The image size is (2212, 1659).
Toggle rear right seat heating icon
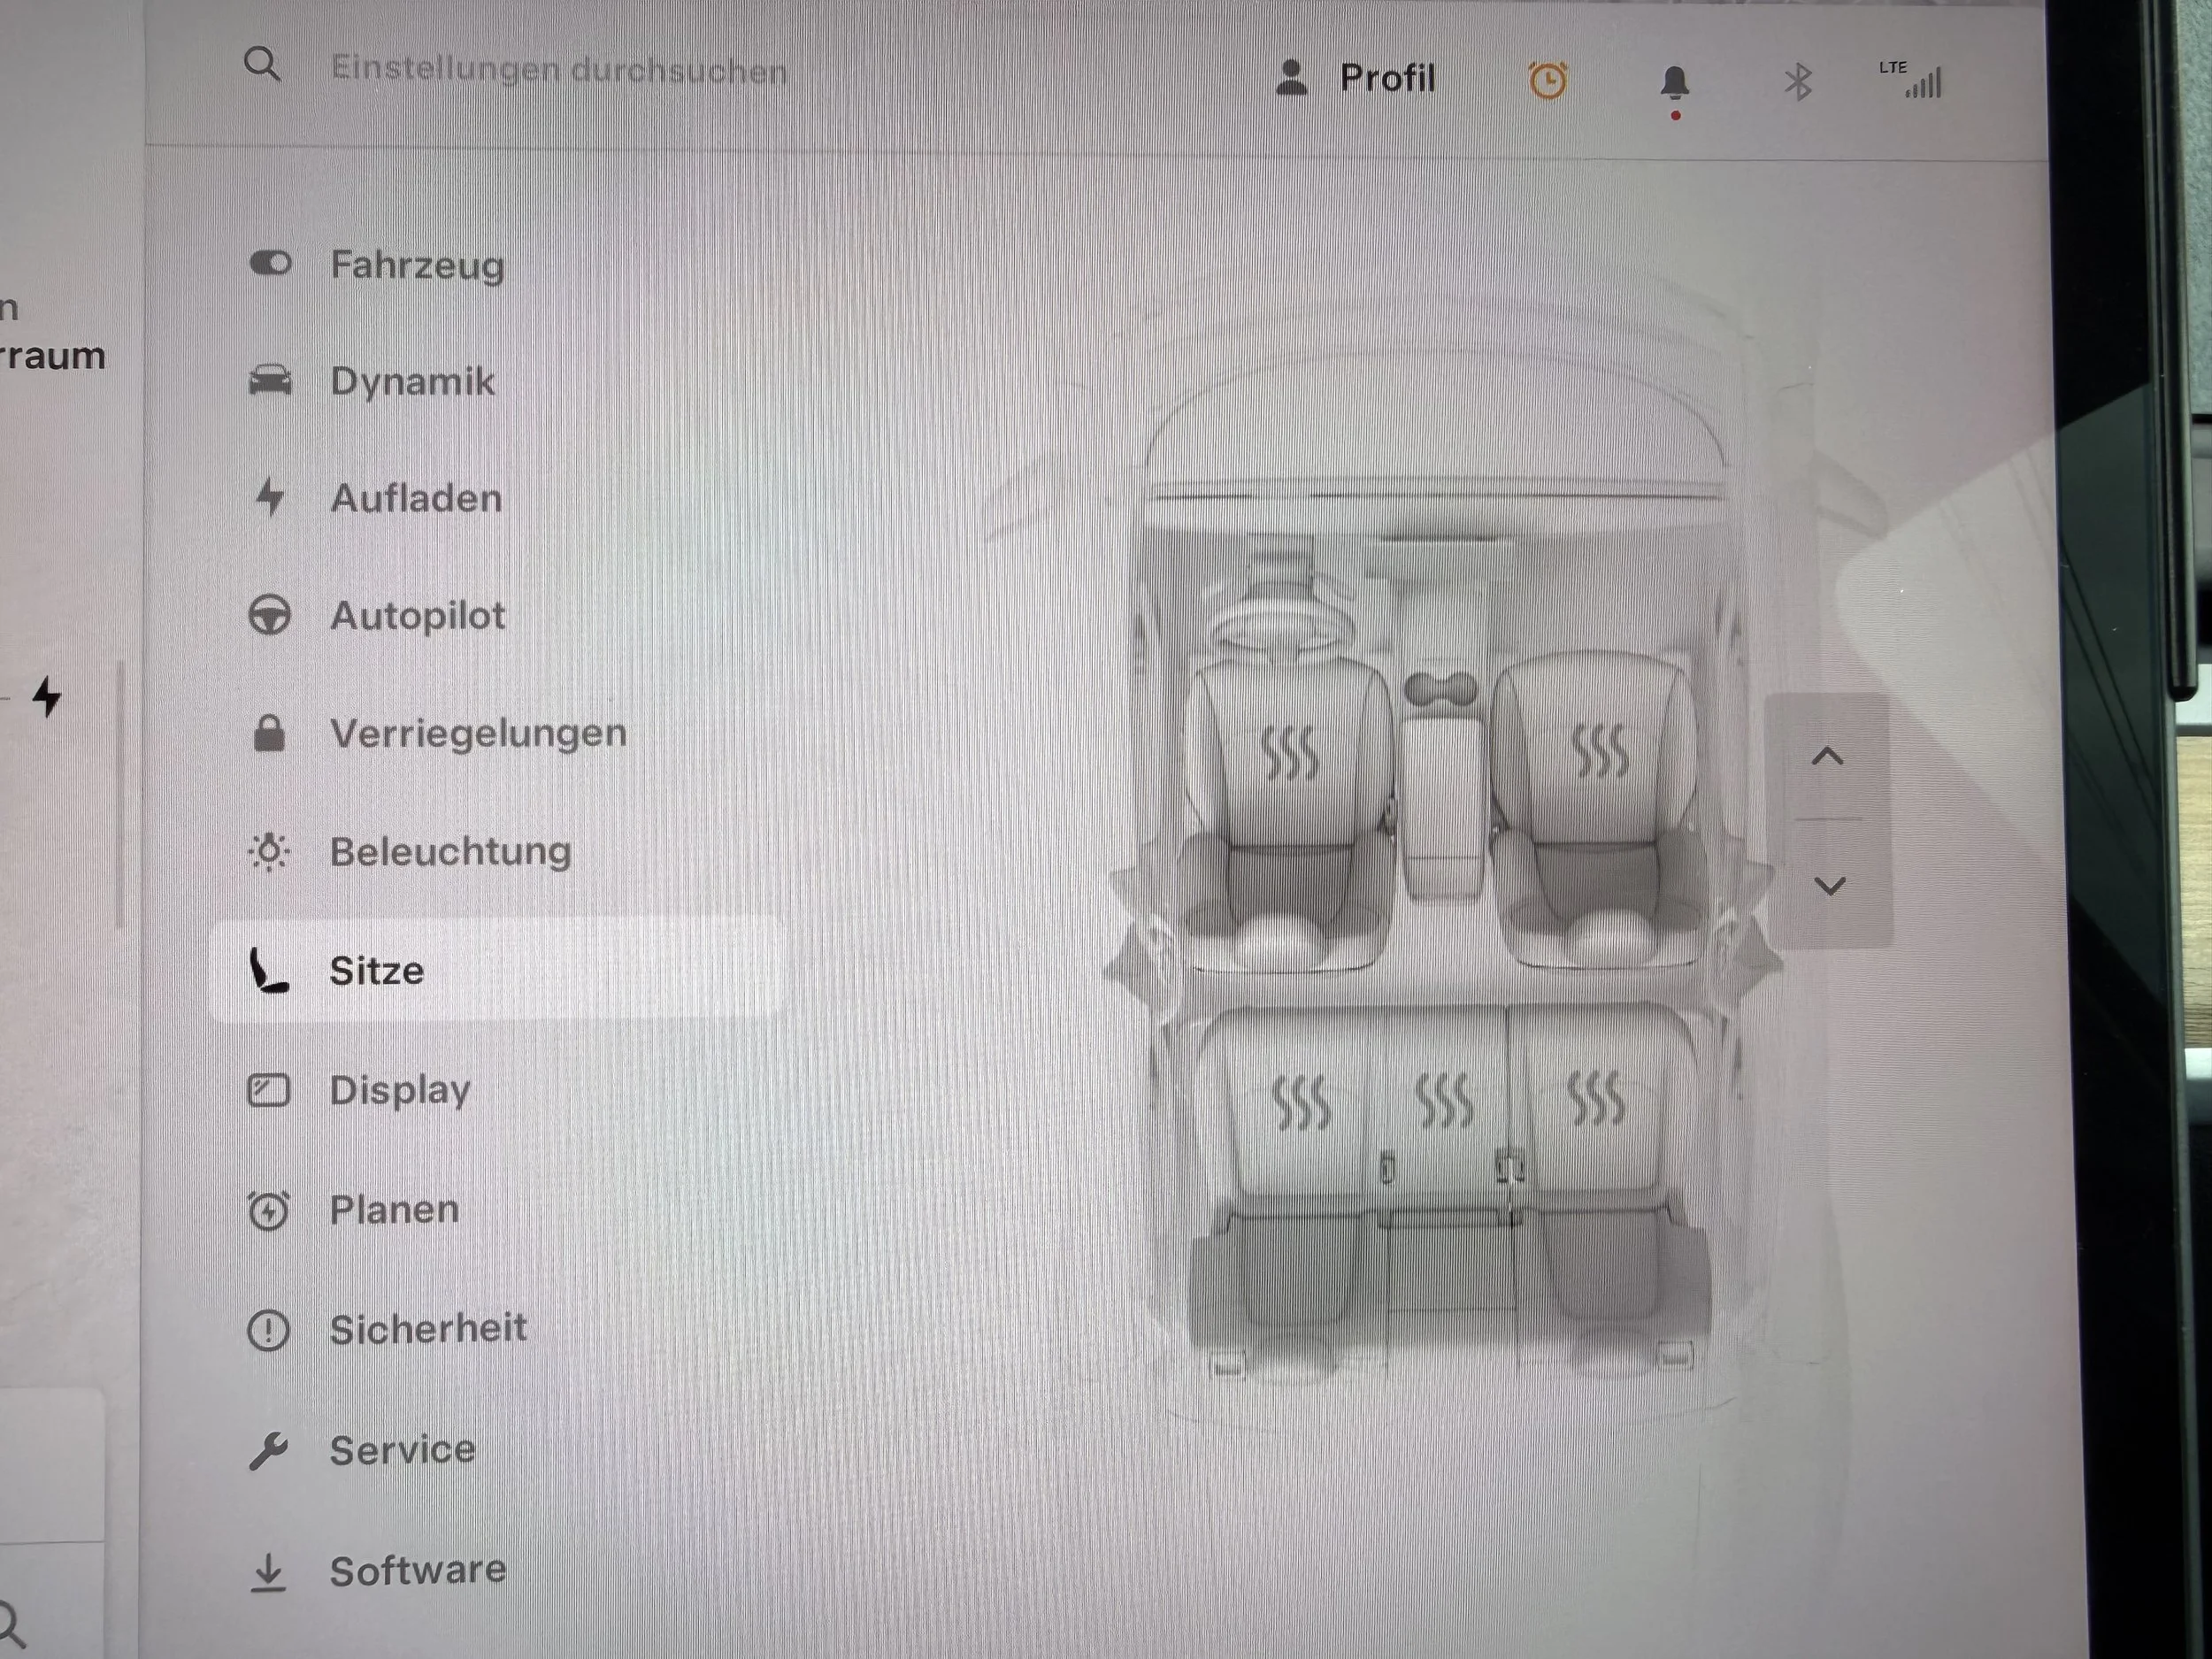click(1596, 1098)
